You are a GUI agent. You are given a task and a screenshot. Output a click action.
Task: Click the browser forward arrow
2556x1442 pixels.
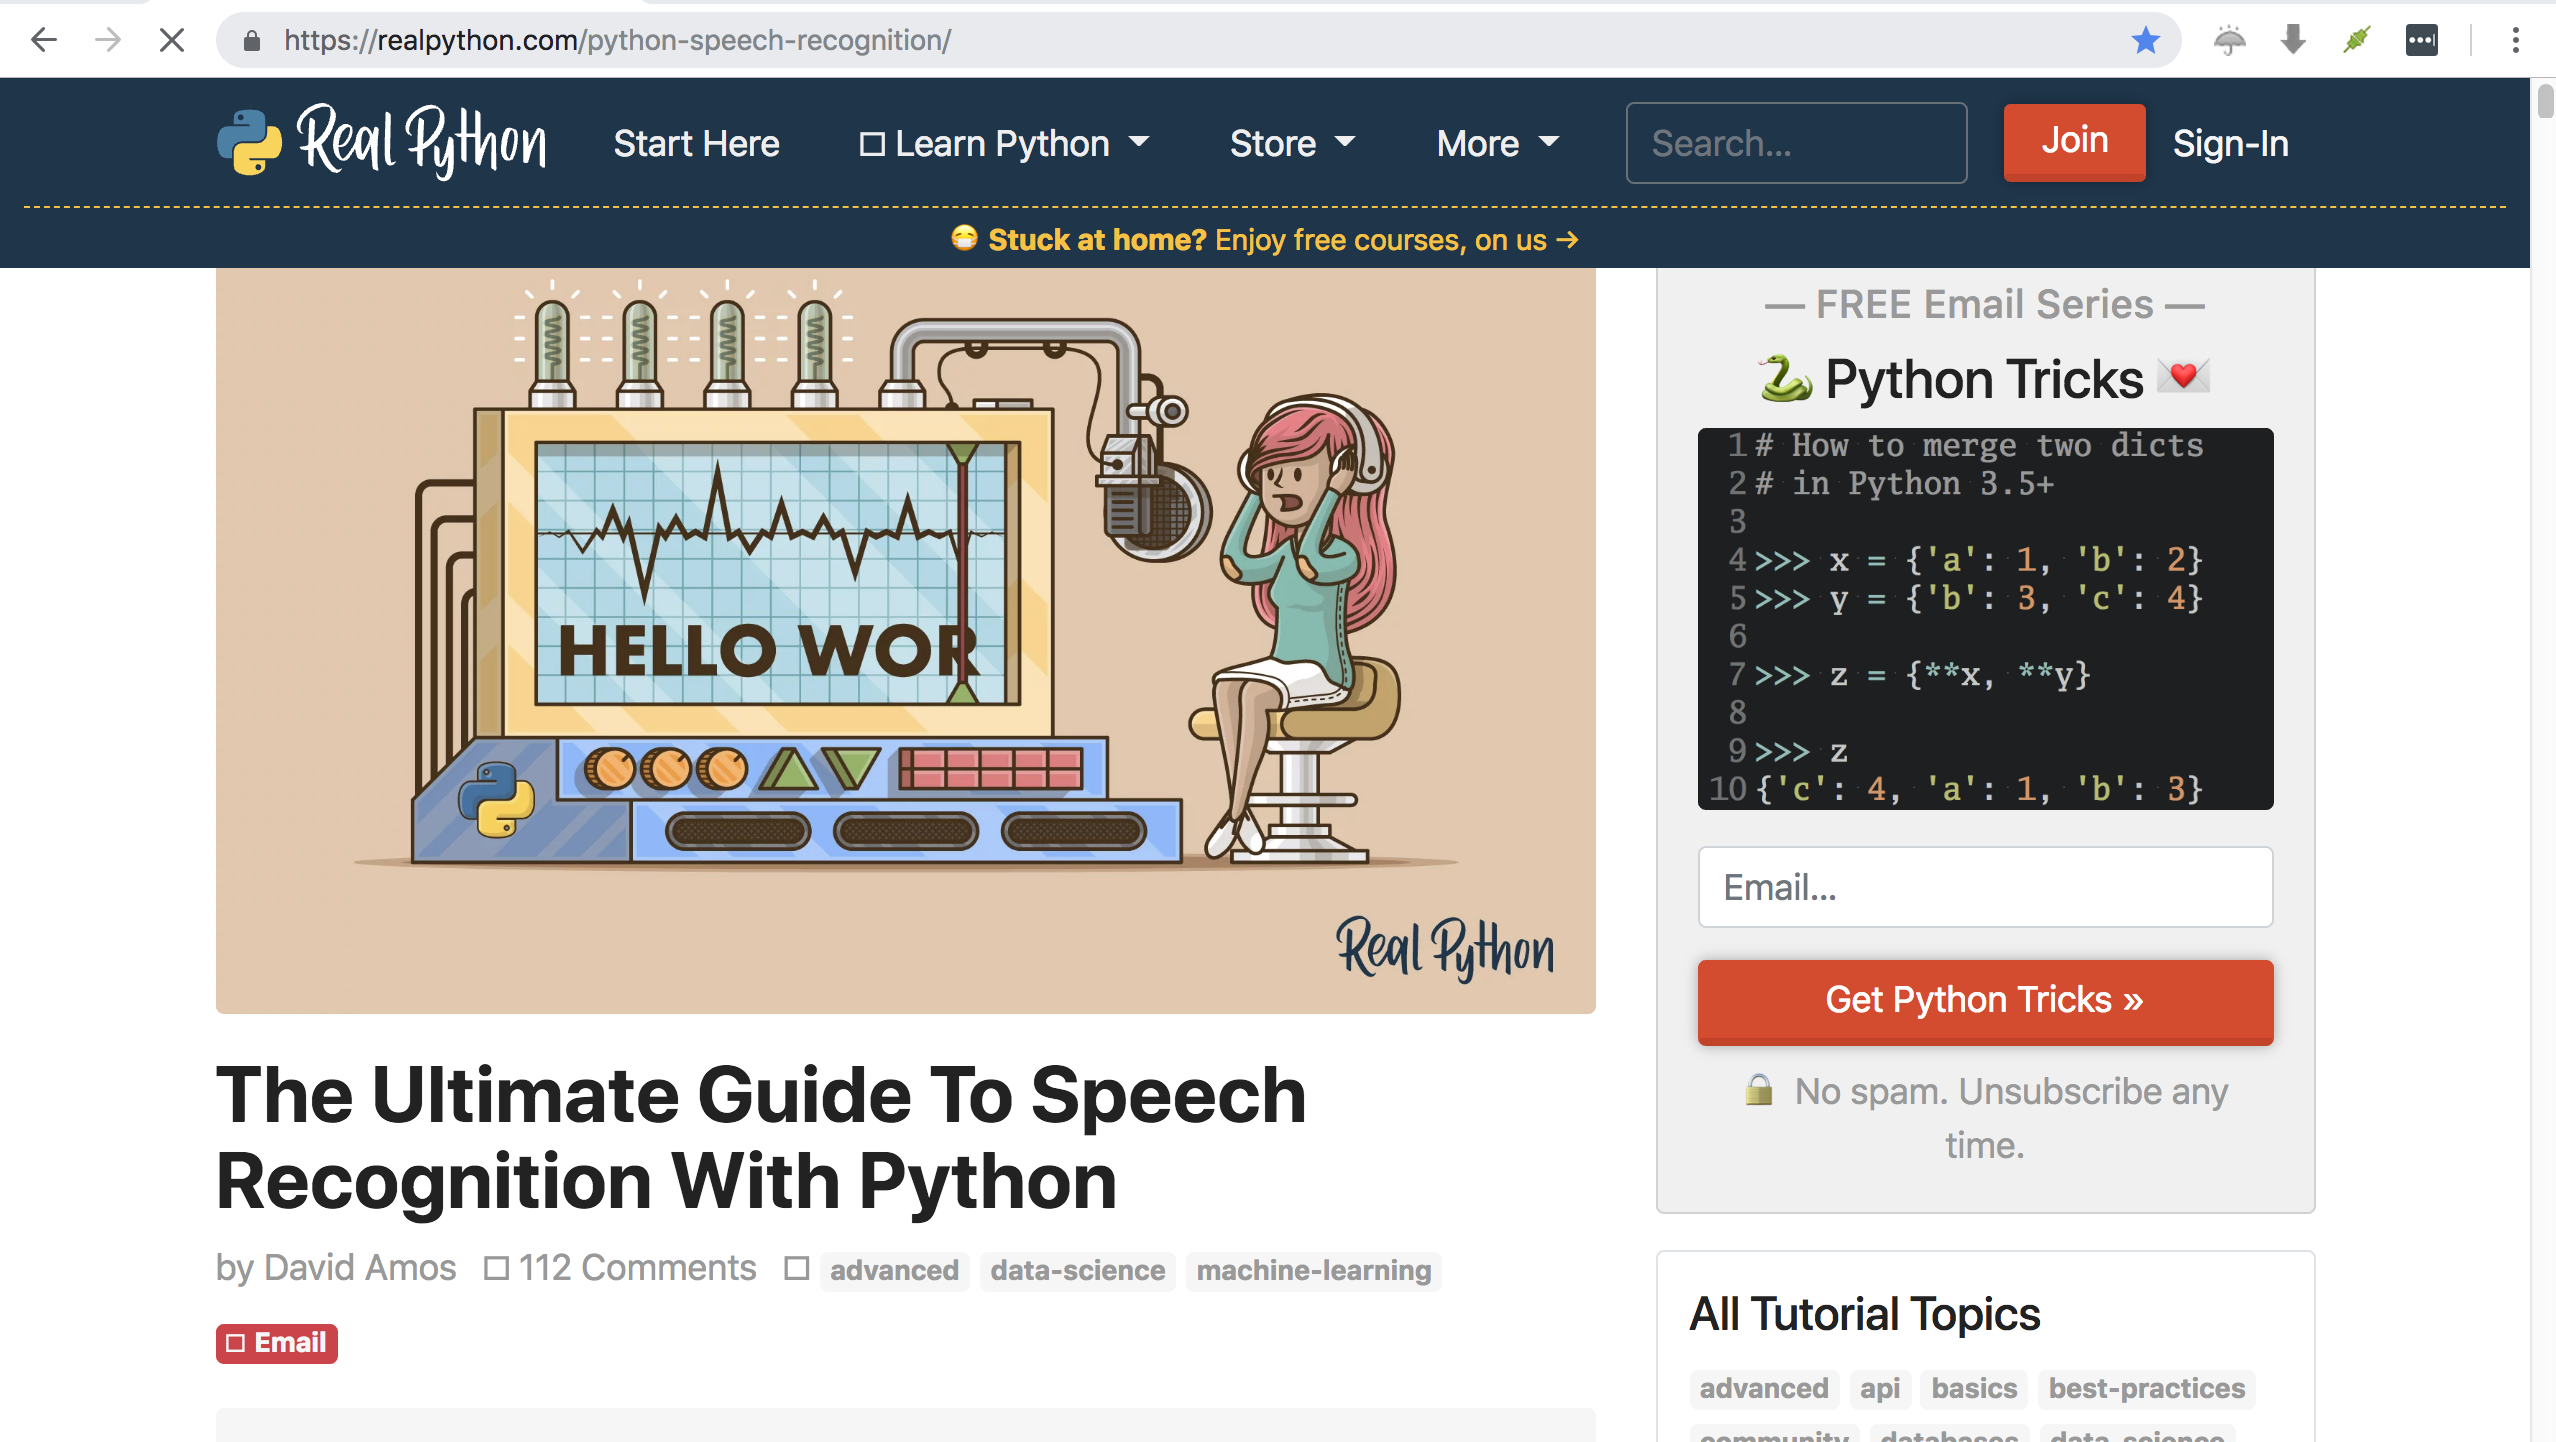(x=108, y=40)
